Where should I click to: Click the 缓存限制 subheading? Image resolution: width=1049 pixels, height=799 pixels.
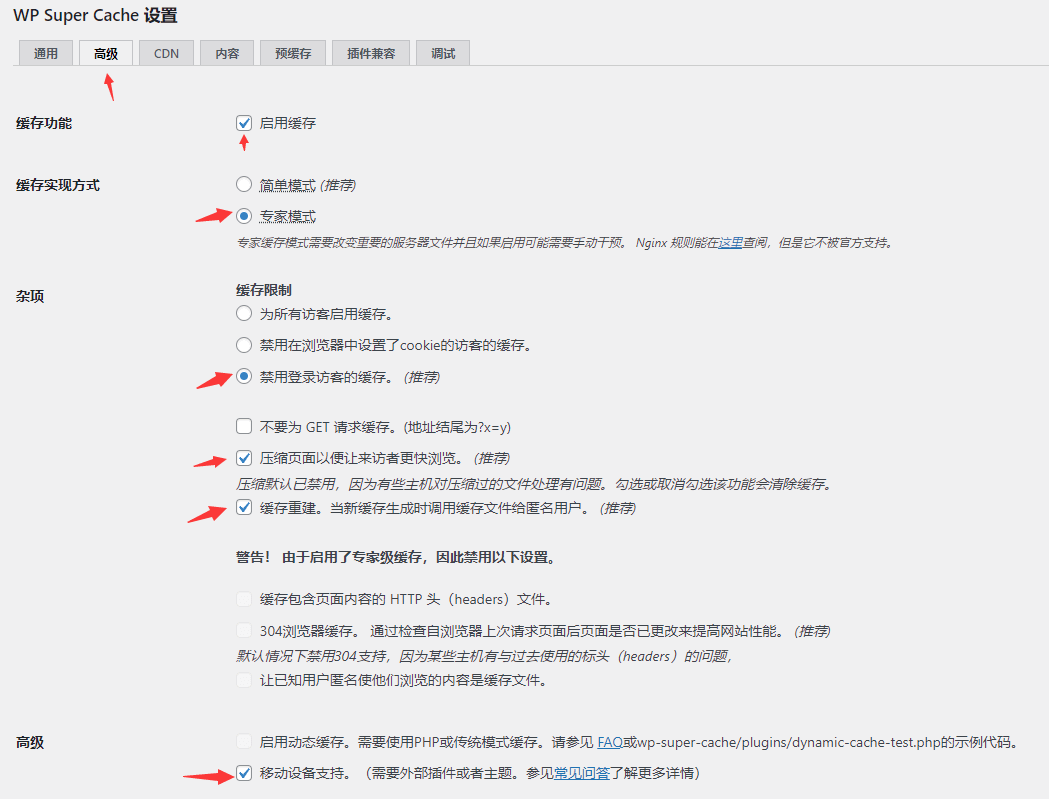[x=264, y=290]
